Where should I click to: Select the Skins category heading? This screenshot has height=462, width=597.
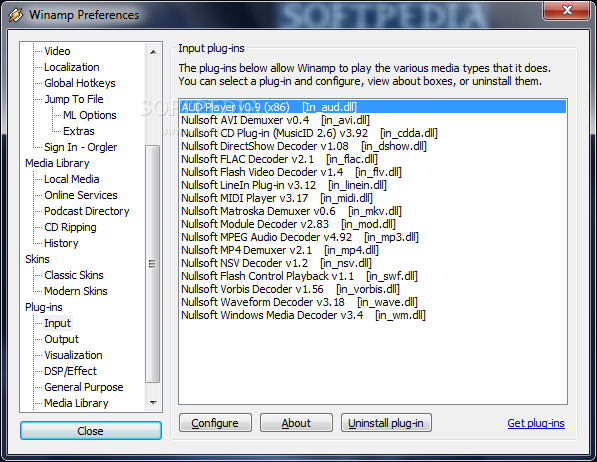[37, 259]
